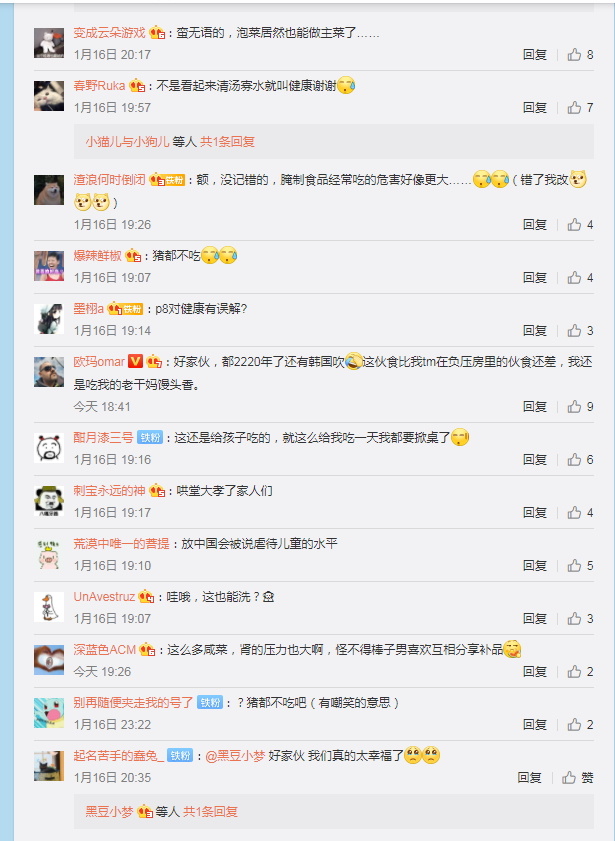Expand 共1条回复 under 春野Ruka's comment
This screenshot has height=841, width=615.
click(x=227, y=142)
